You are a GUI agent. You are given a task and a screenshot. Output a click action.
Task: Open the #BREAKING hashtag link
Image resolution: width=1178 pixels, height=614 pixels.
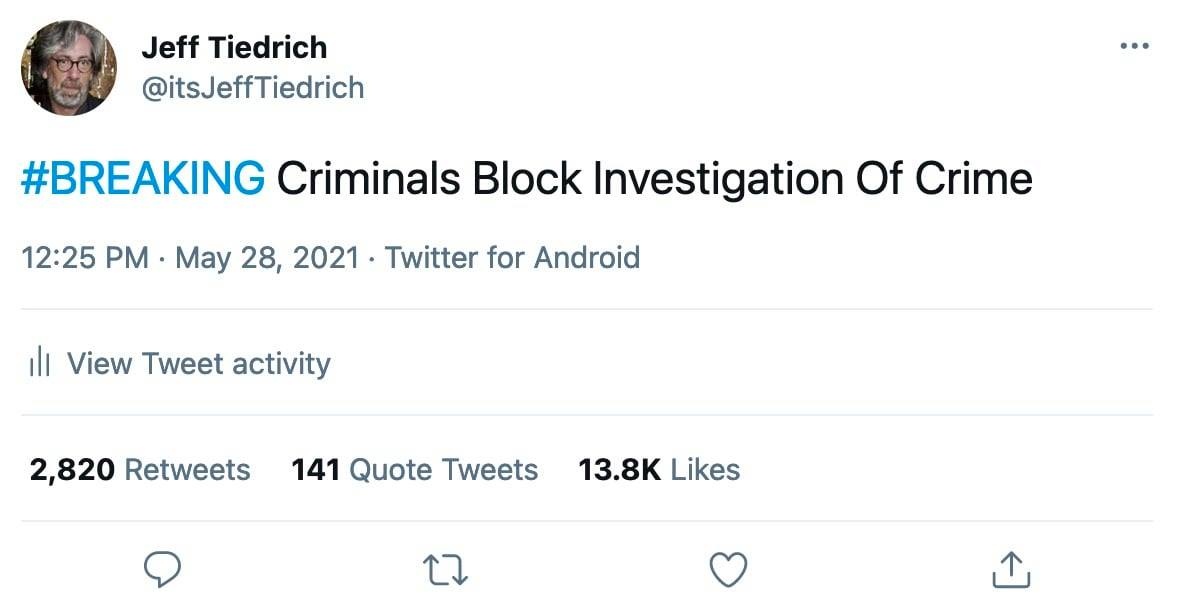click(143, 179)
